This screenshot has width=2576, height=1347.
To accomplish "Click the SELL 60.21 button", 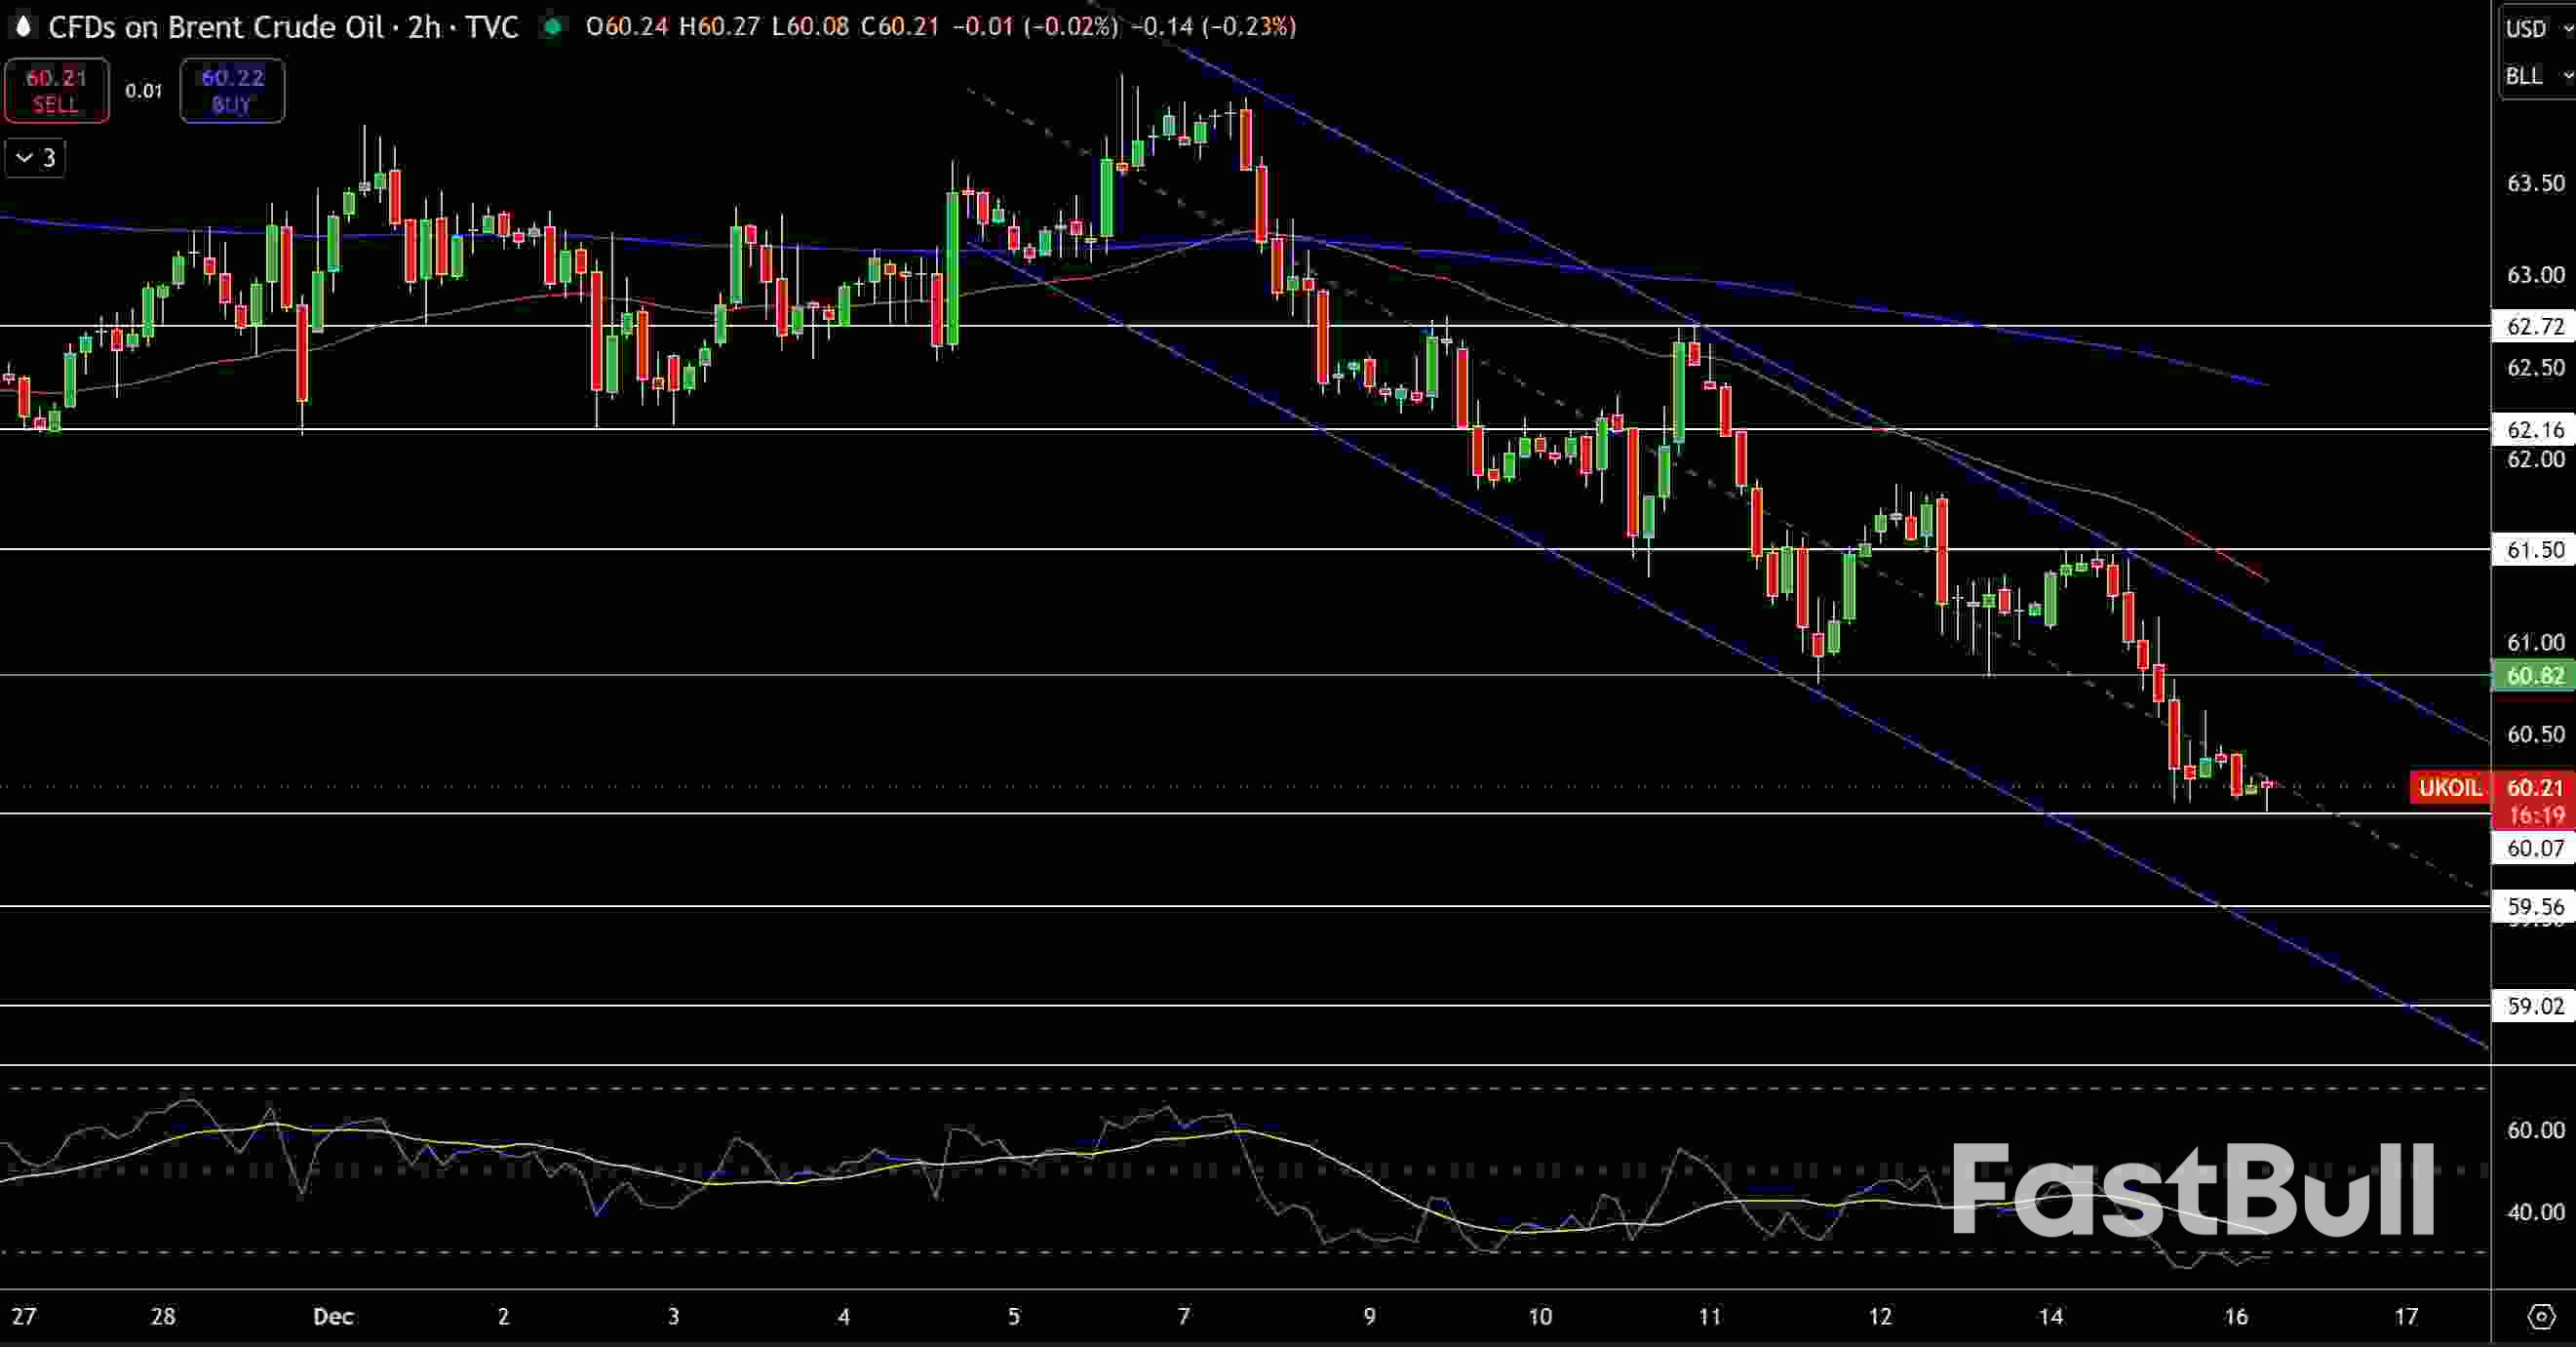I will (x=57, y=91).
